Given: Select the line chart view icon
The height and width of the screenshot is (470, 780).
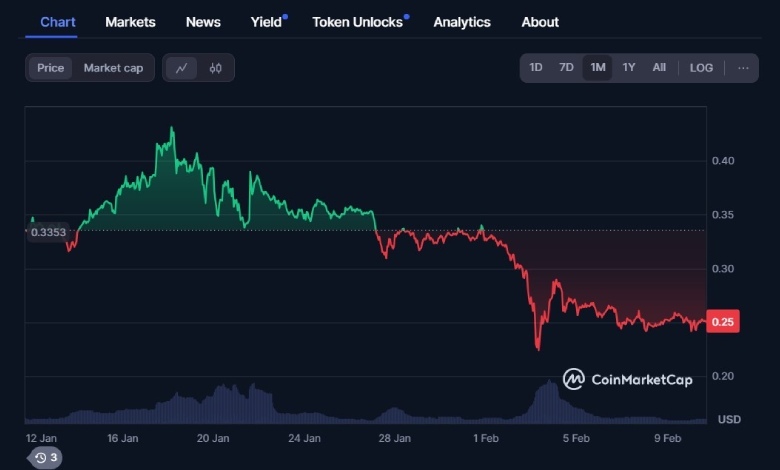Looking at the screenshot, I should point(182,68).
